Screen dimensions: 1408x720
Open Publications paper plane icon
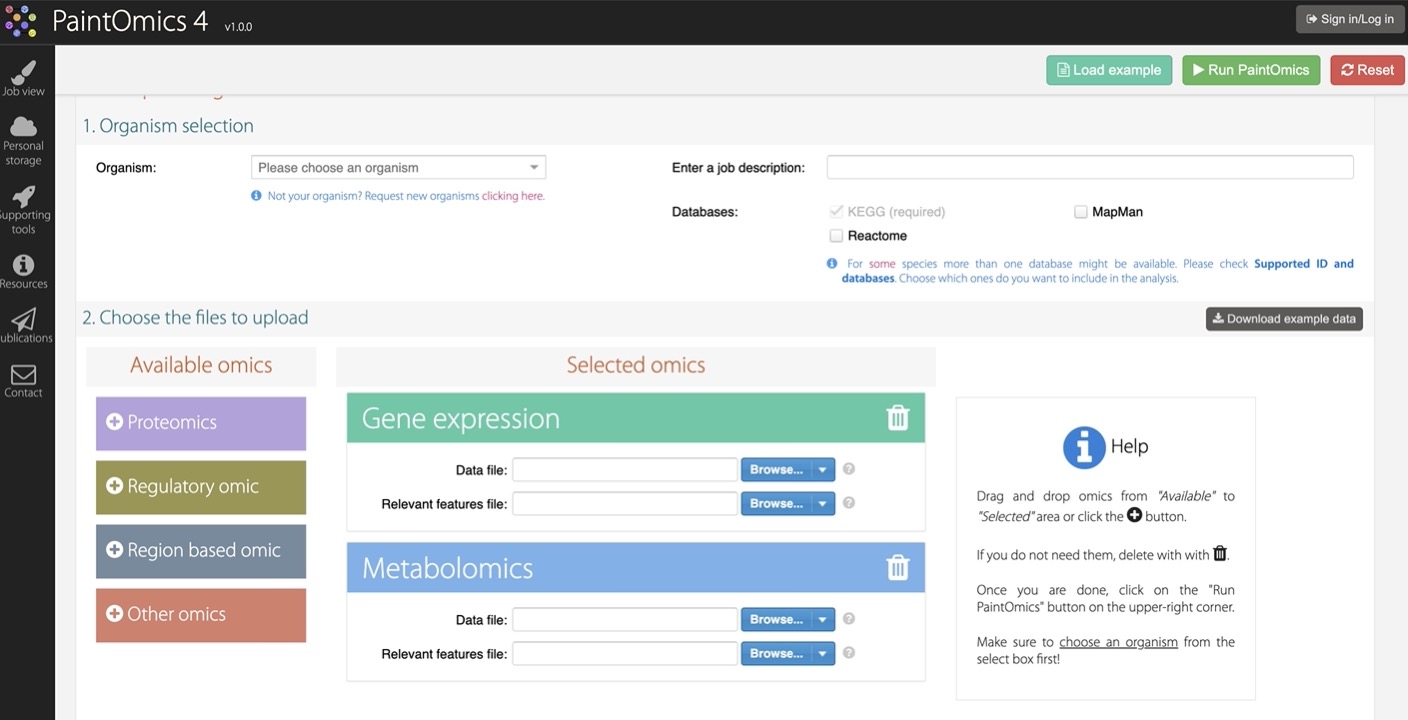[23, 319]
